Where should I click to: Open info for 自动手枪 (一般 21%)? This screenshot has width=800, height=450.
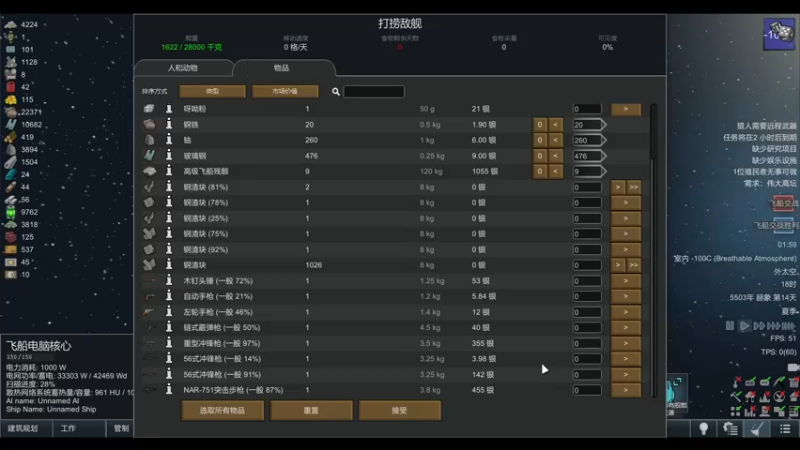click(169, 296)
